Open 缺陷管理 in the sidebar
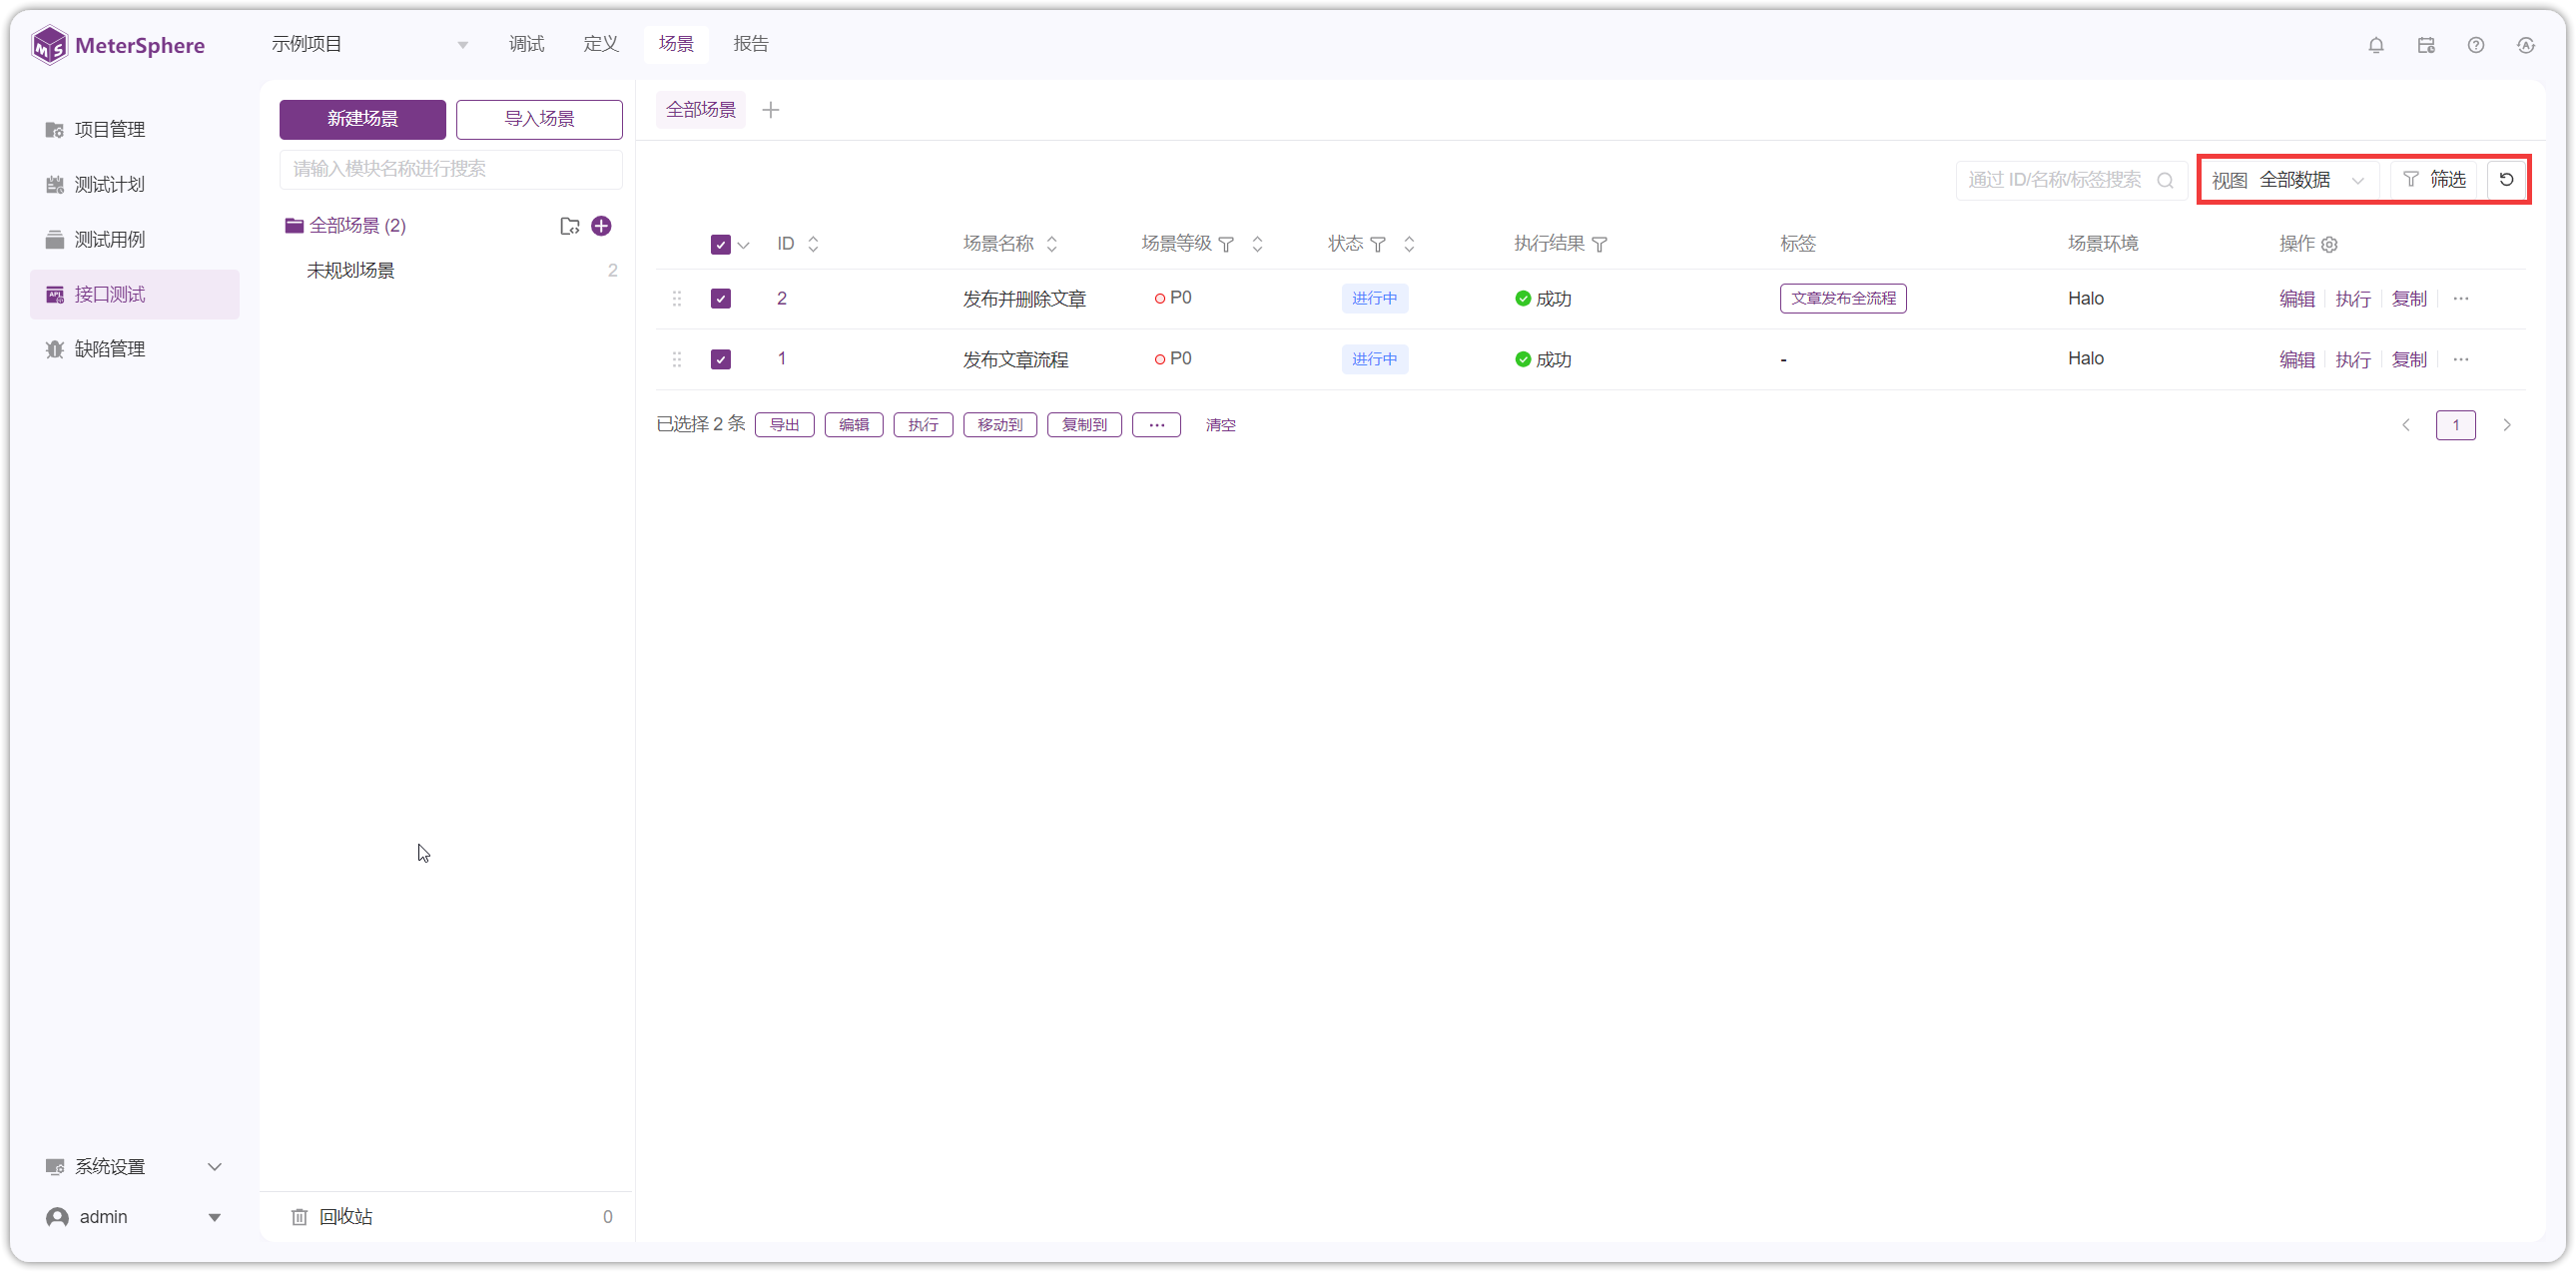 click(x=134, y=349)
